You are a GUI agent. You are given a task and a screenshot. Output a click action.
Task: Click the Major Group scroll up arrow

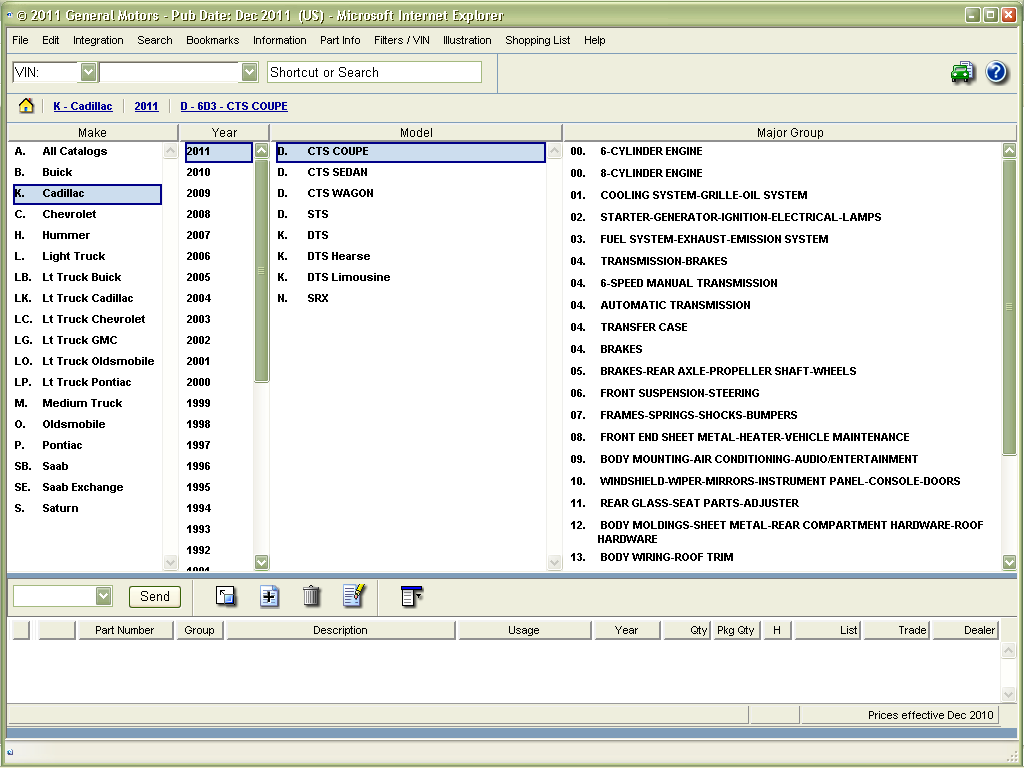pyautogui.click(x=1009, y=150)
